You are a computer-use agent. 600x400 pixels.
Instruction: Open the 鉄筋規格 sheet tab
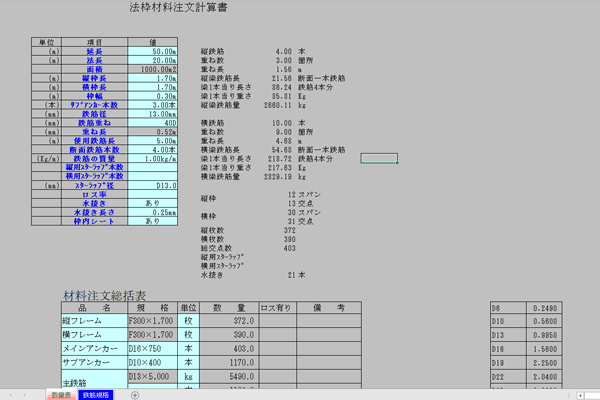pyautogui.click(x=96, y=395)
